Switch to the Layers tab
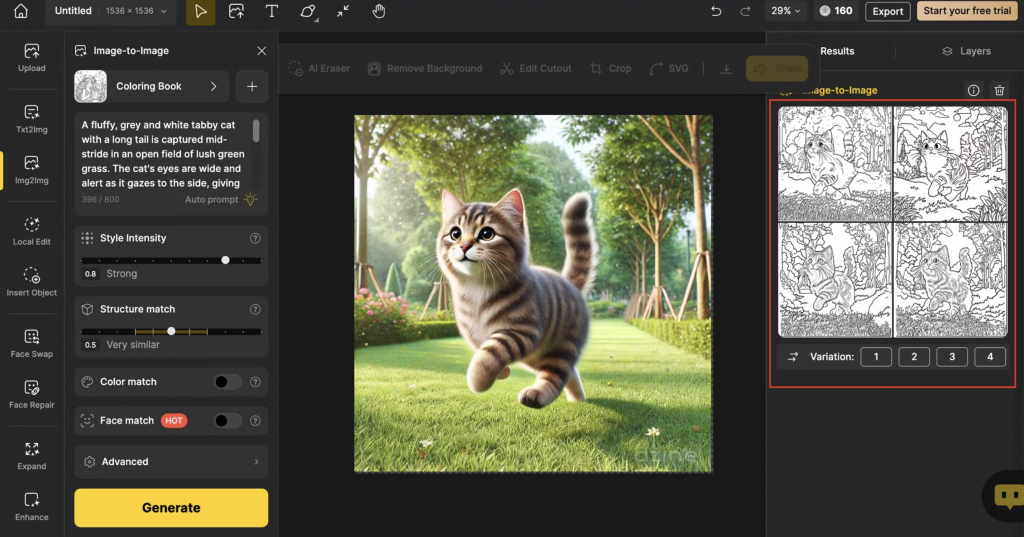 click(x=966, y=51)
